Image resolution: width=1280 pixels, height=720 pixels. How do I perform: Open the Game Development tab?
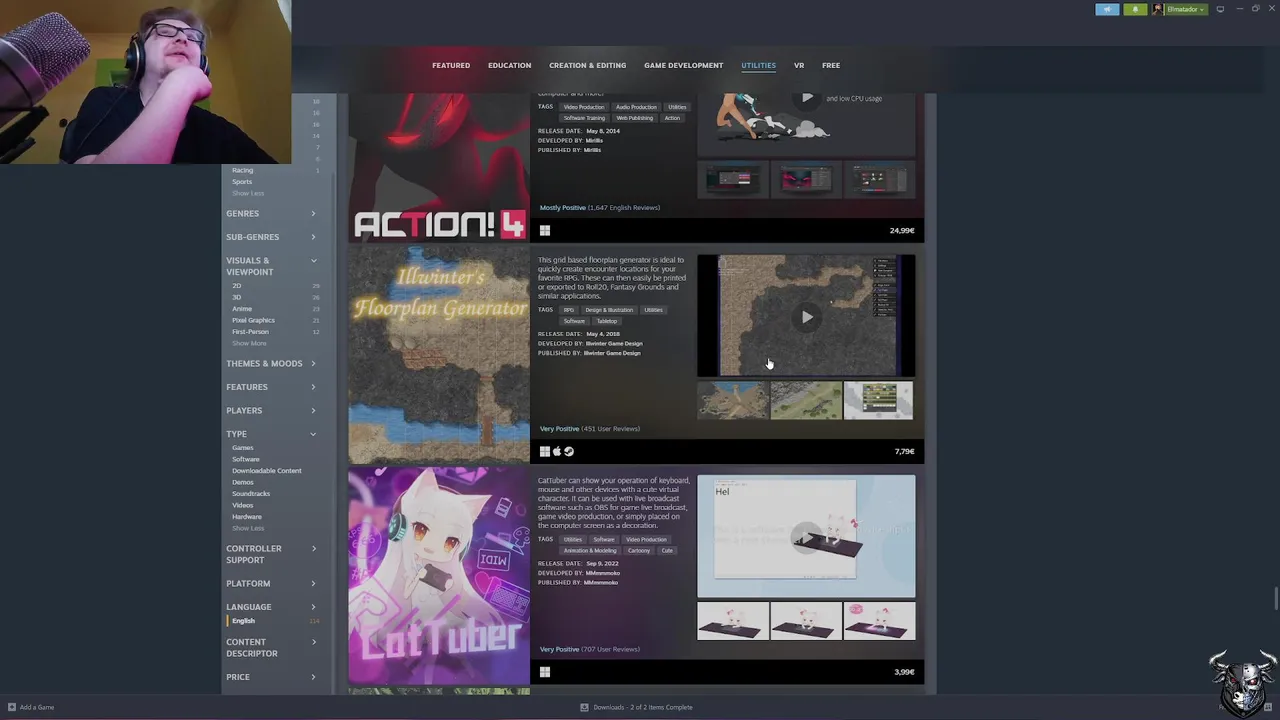(683, 65)
